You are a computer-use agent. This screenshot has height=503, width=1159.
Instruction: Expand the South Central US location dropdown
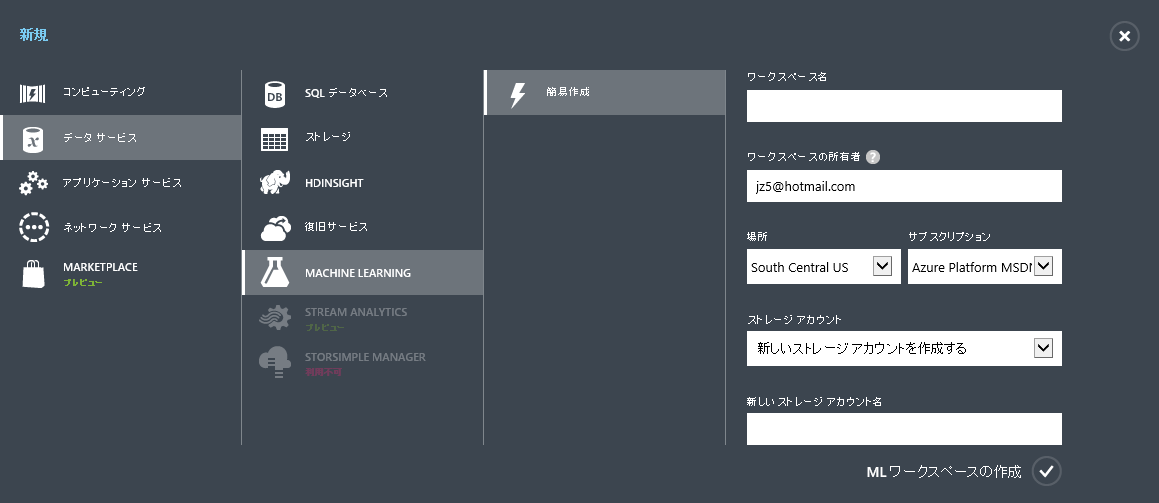coord(881,267)
